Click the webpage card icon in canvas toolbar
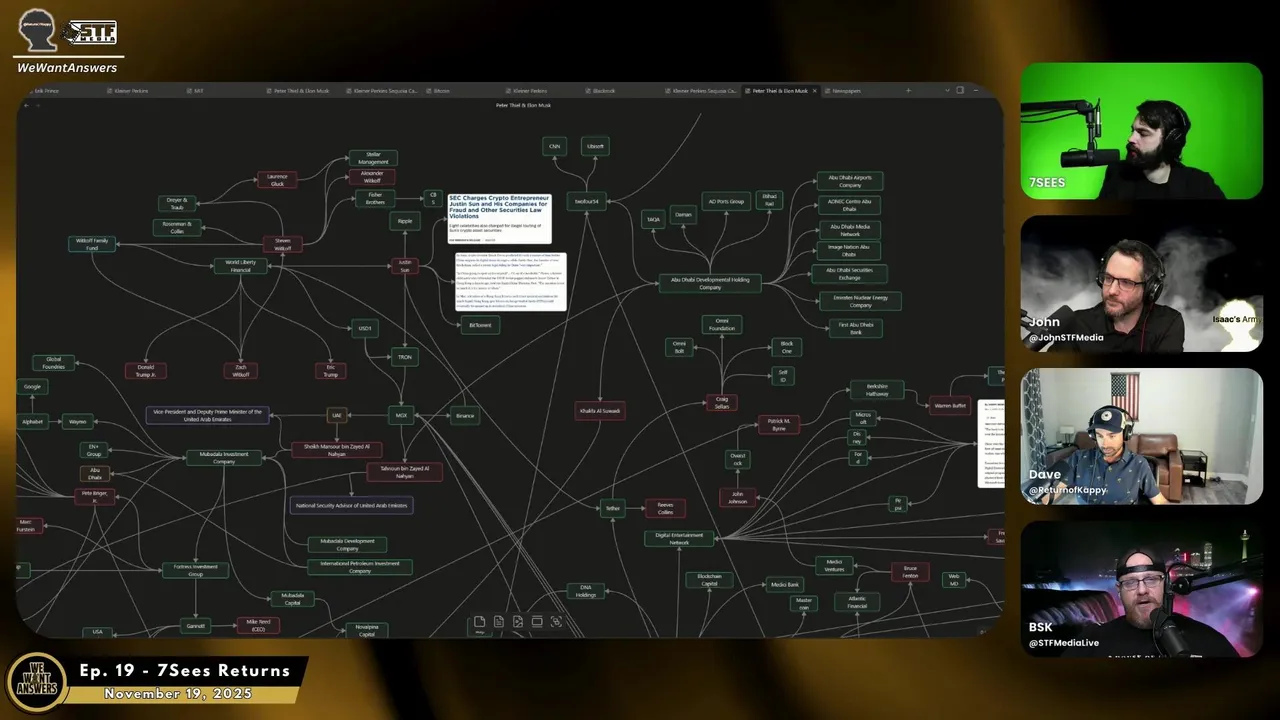The image size is (1280, 720). [537, 622]
